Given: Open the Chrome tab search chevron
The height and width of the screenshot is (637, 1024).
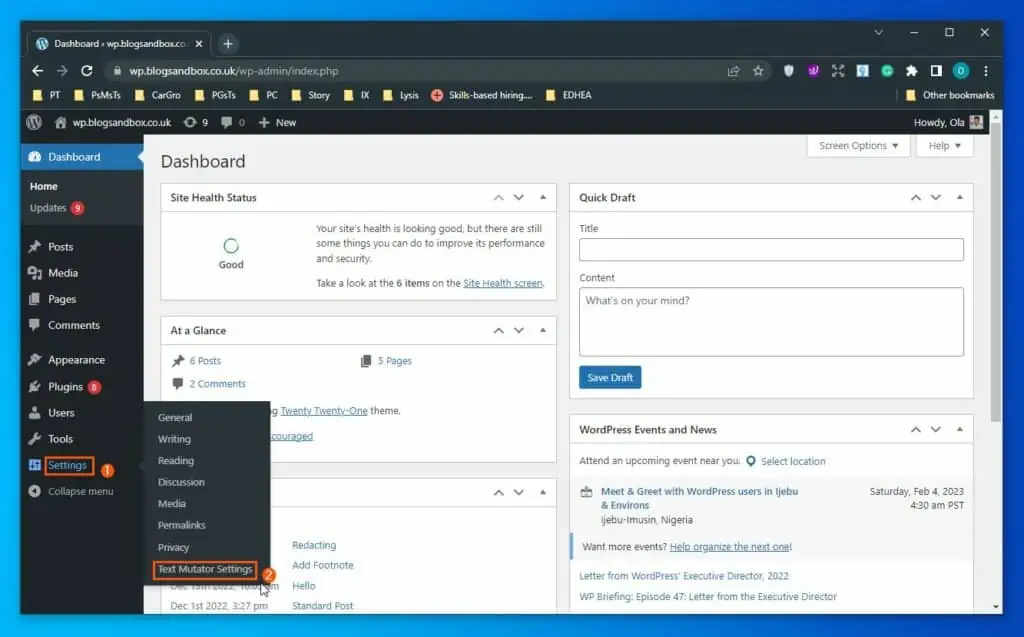Looking at the screenshot, I should [879, 32].
